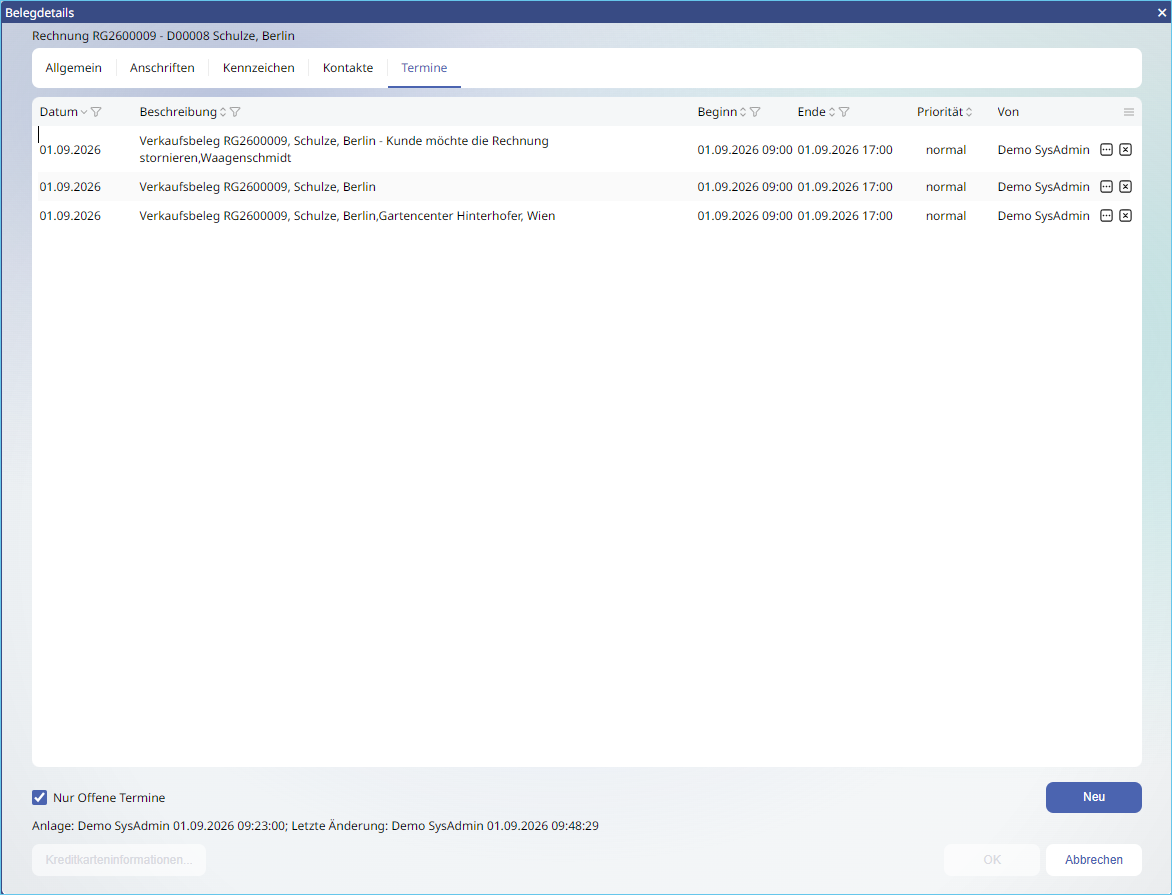Viewport: 1172px width, 895px height.
Task: Sort by Priorität using its sort arrows
Action: click(x=969, y=112)
